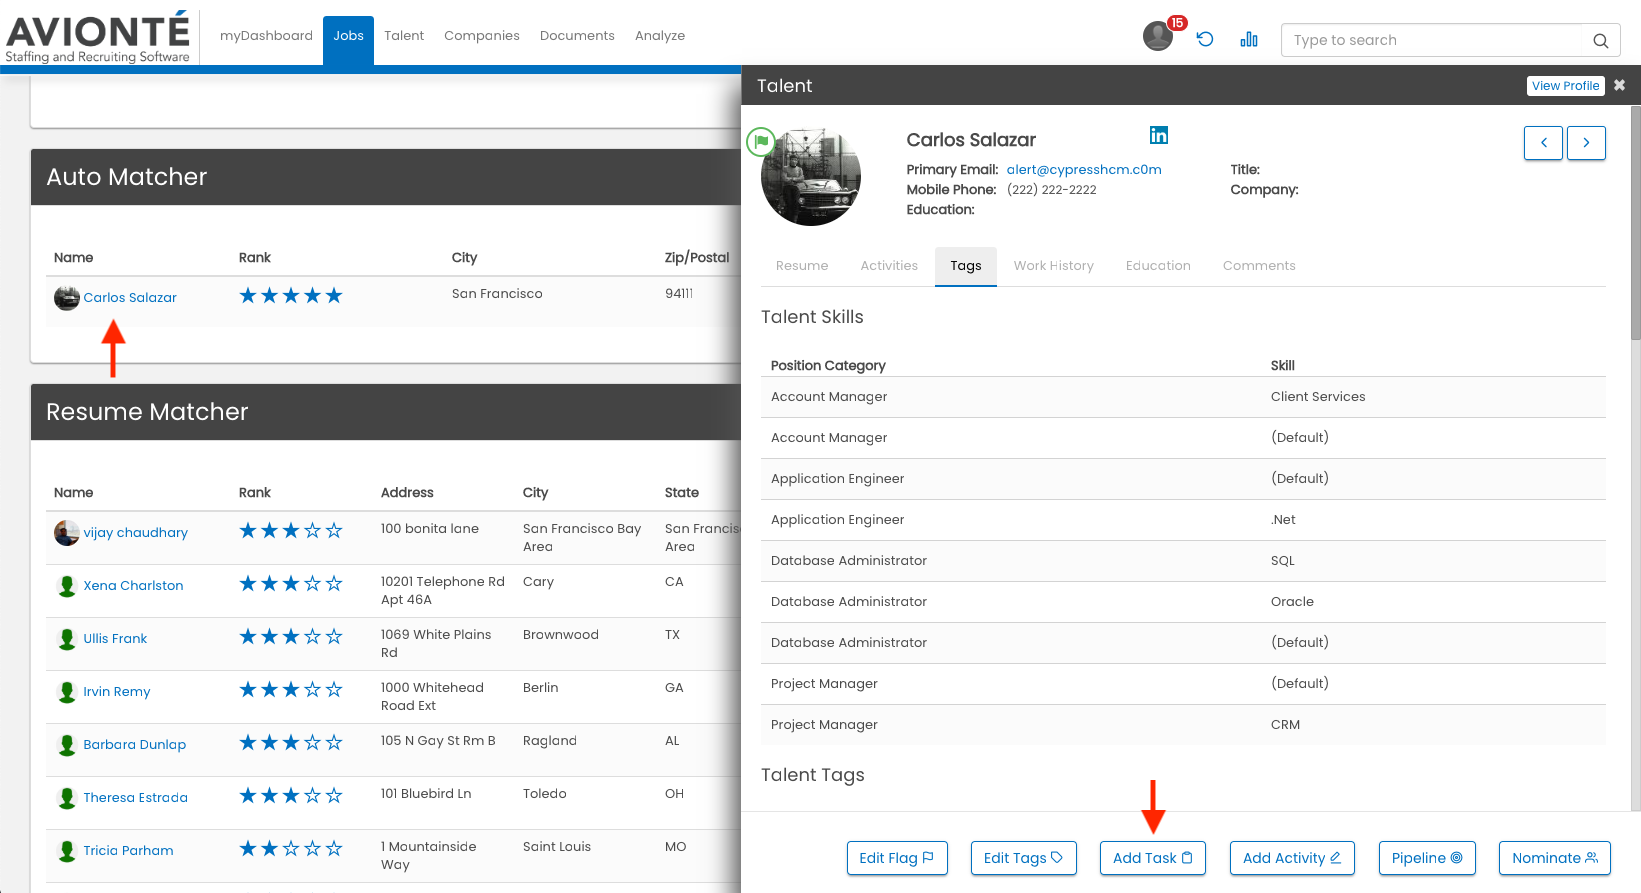Open the Pipeline button
The width and height of the screenshot is (1641, 893).
tap(1426, 858)
